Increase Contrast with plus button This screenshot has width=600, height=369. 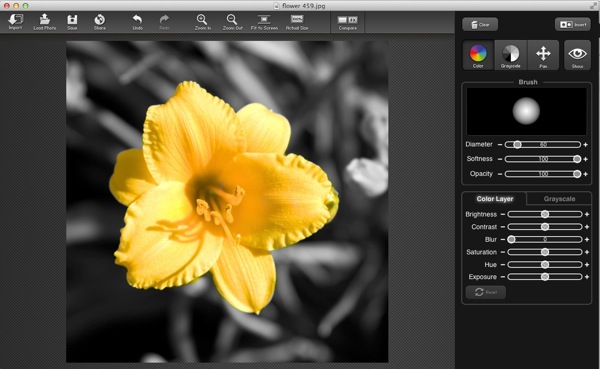[x=587, y=227]
